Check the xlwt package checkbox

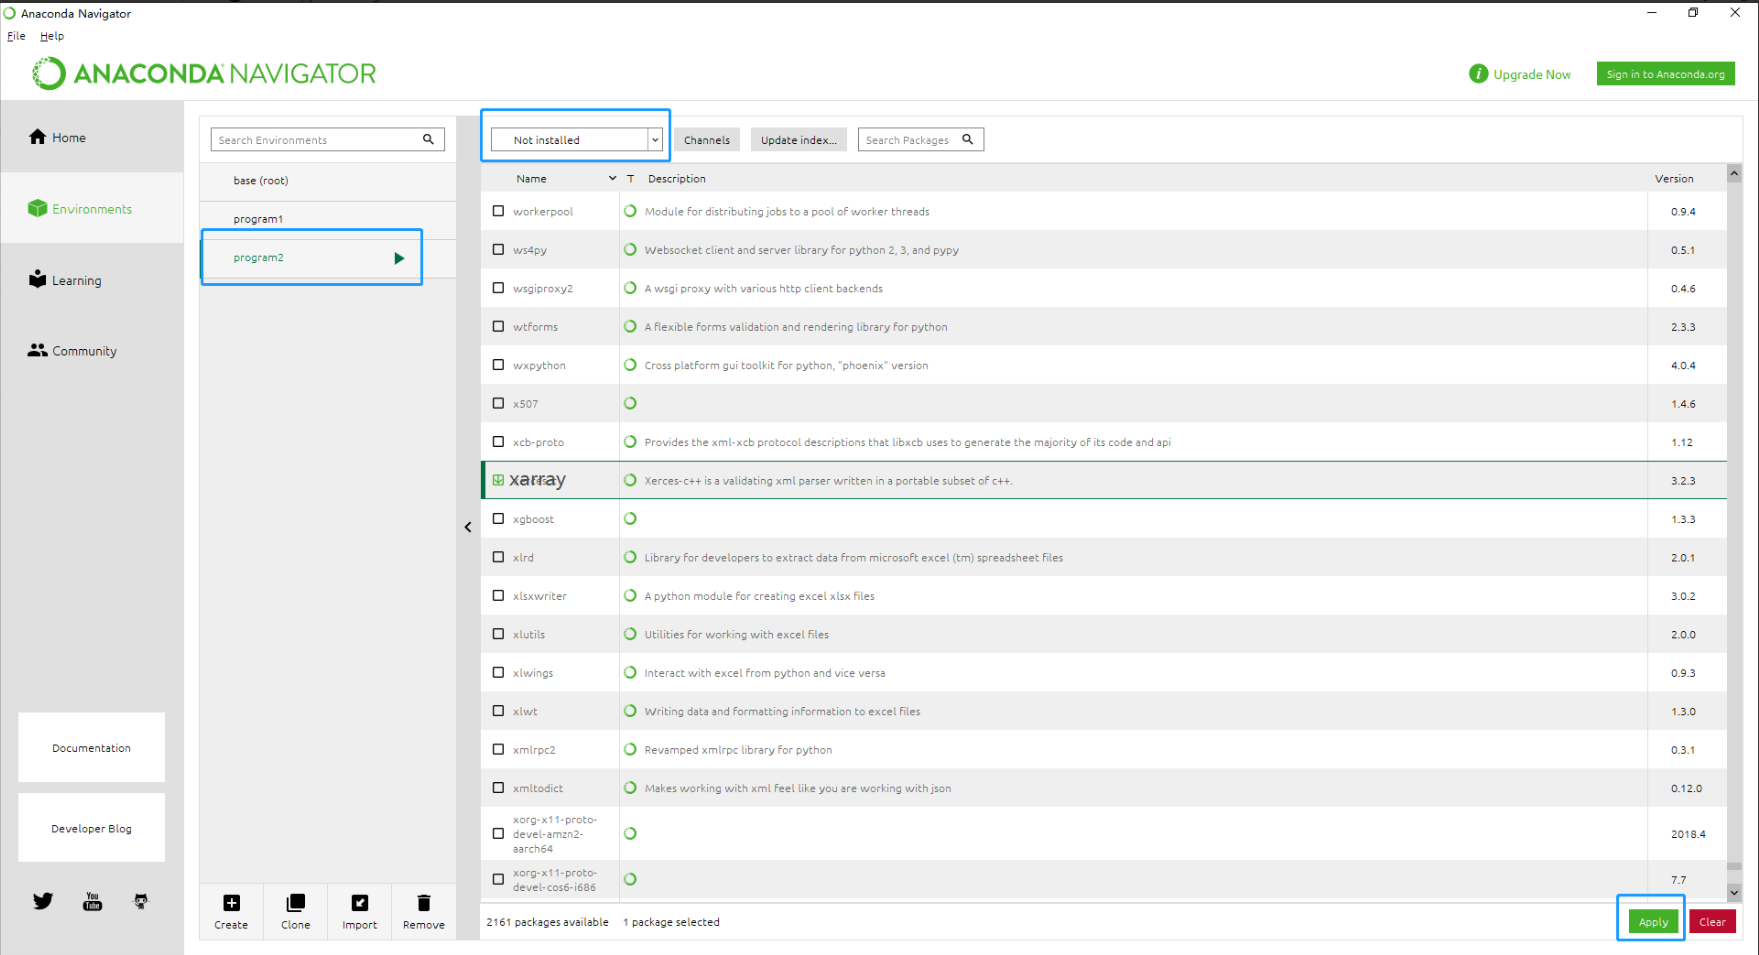coord(498,711)
